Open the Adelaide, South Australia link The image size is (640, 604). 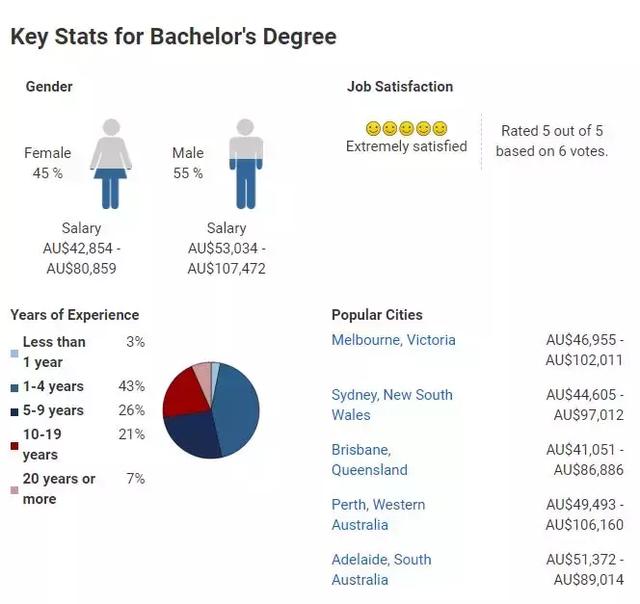pyautogui.click(x=381, y=569)
